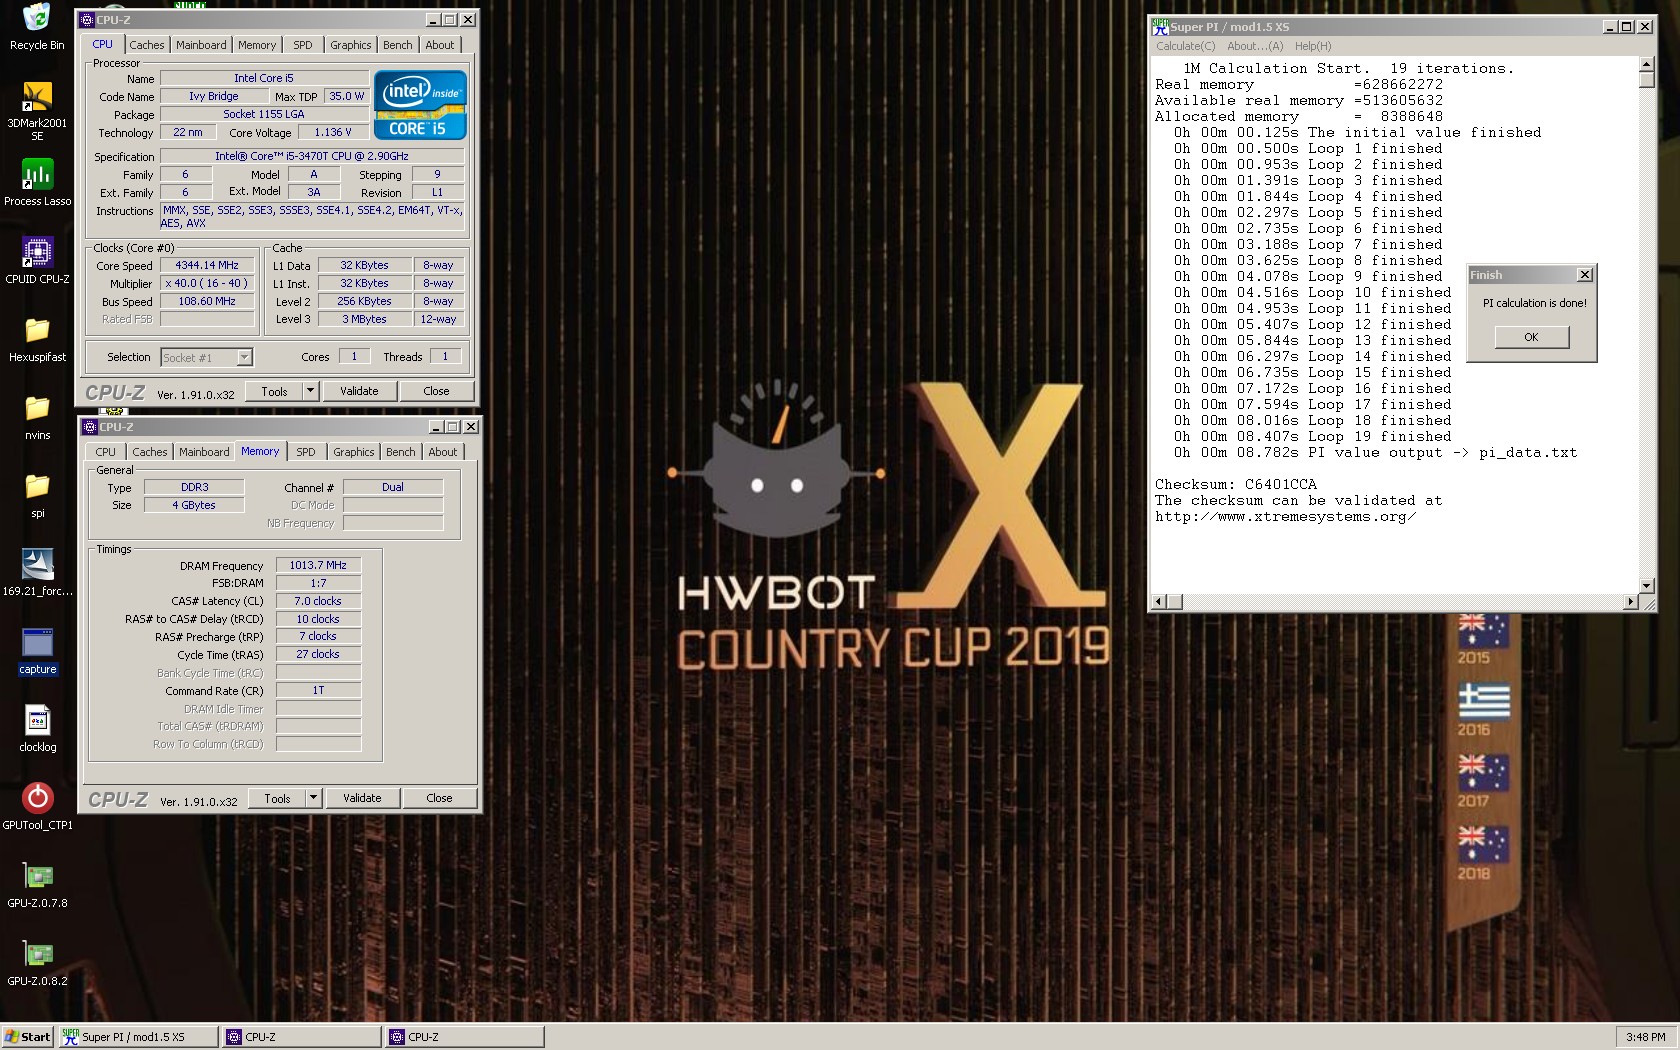
Task: Click Tools button in top CPU-Z window
Action: point(275,391)
